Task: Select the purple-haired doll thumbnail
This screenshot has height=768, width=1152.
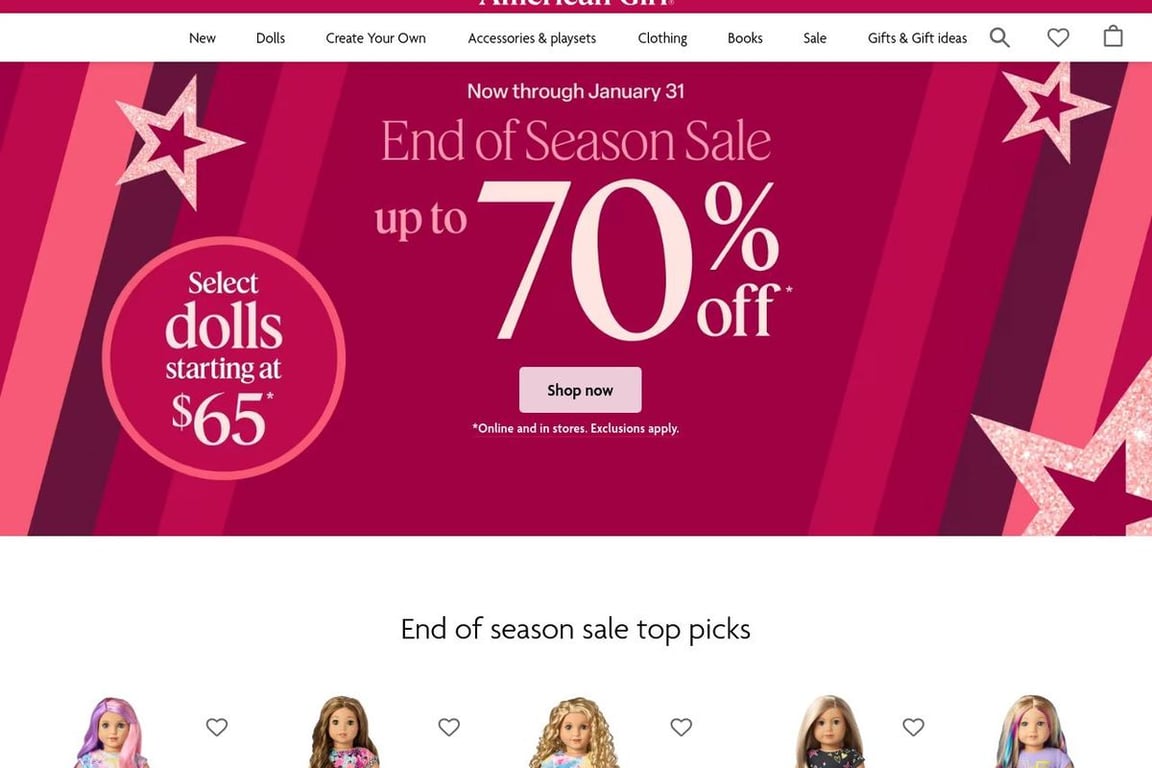Action: coord(111,732)
